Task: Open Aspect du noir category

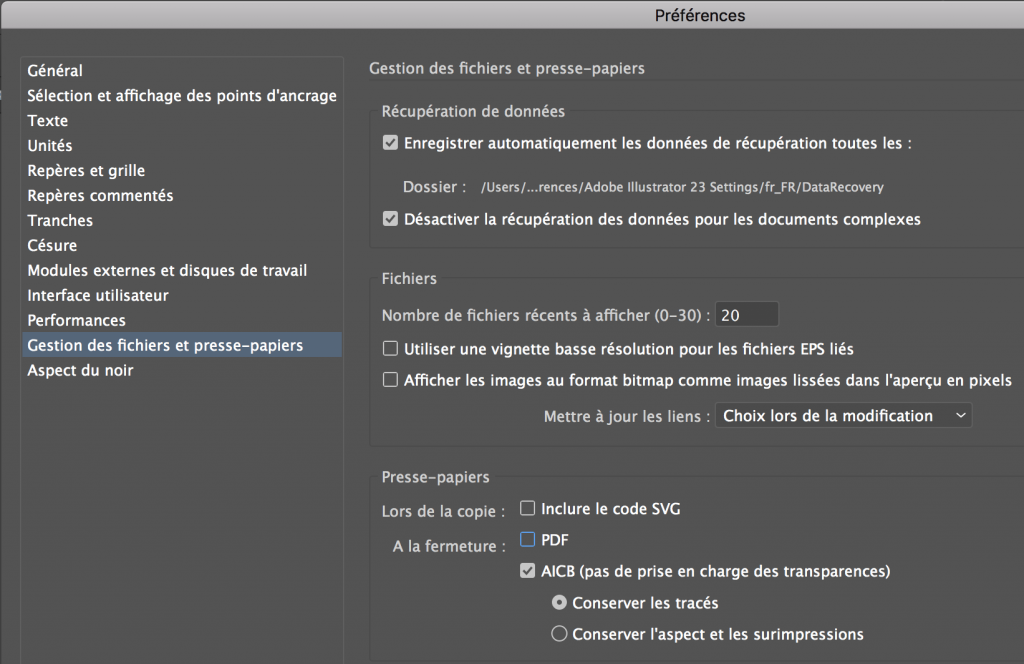Action: [x=80, y=371]
